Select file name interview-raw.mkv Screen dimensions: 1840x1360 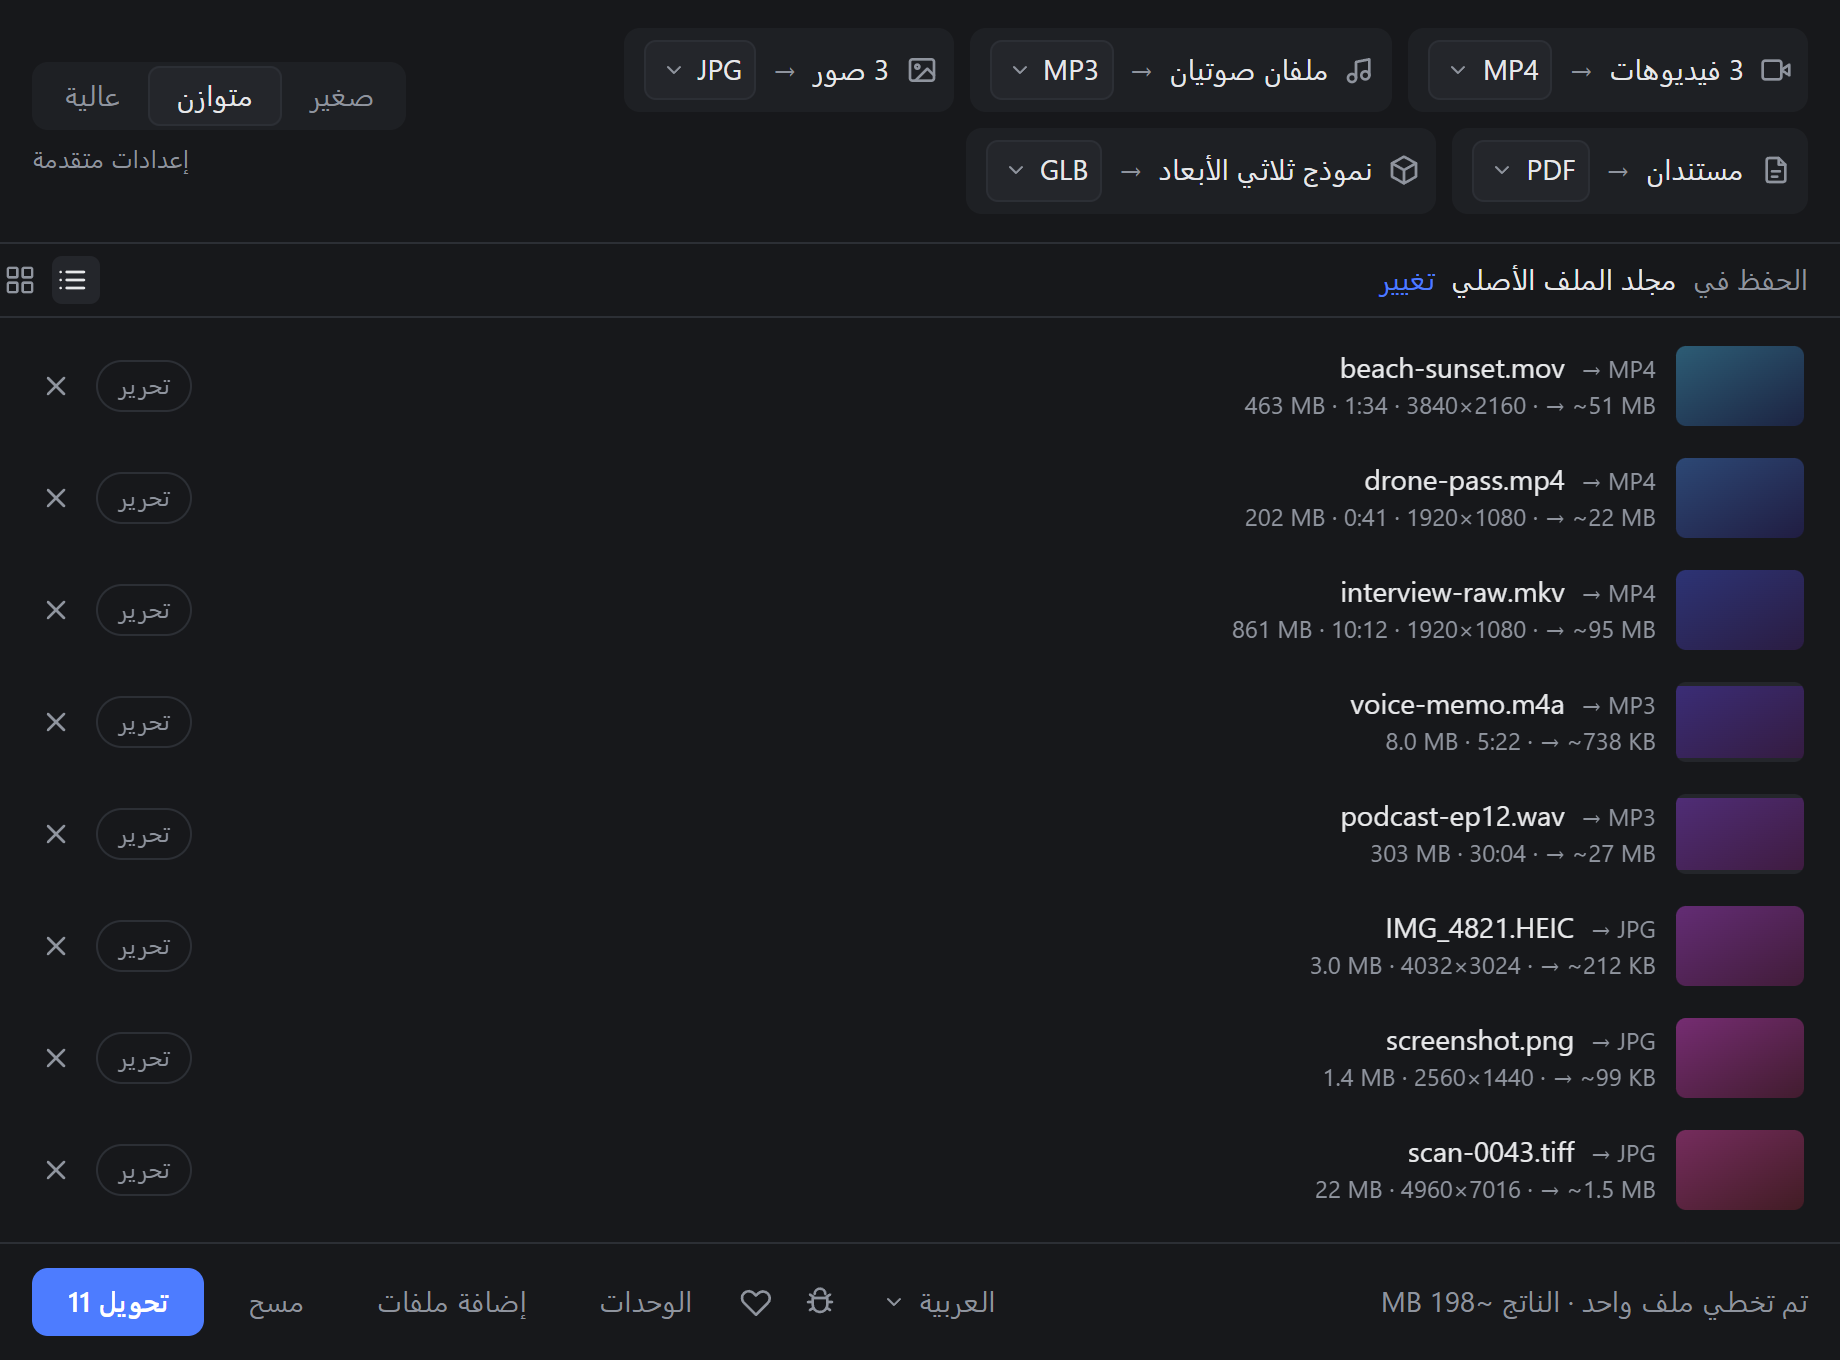click(1452, 593)
